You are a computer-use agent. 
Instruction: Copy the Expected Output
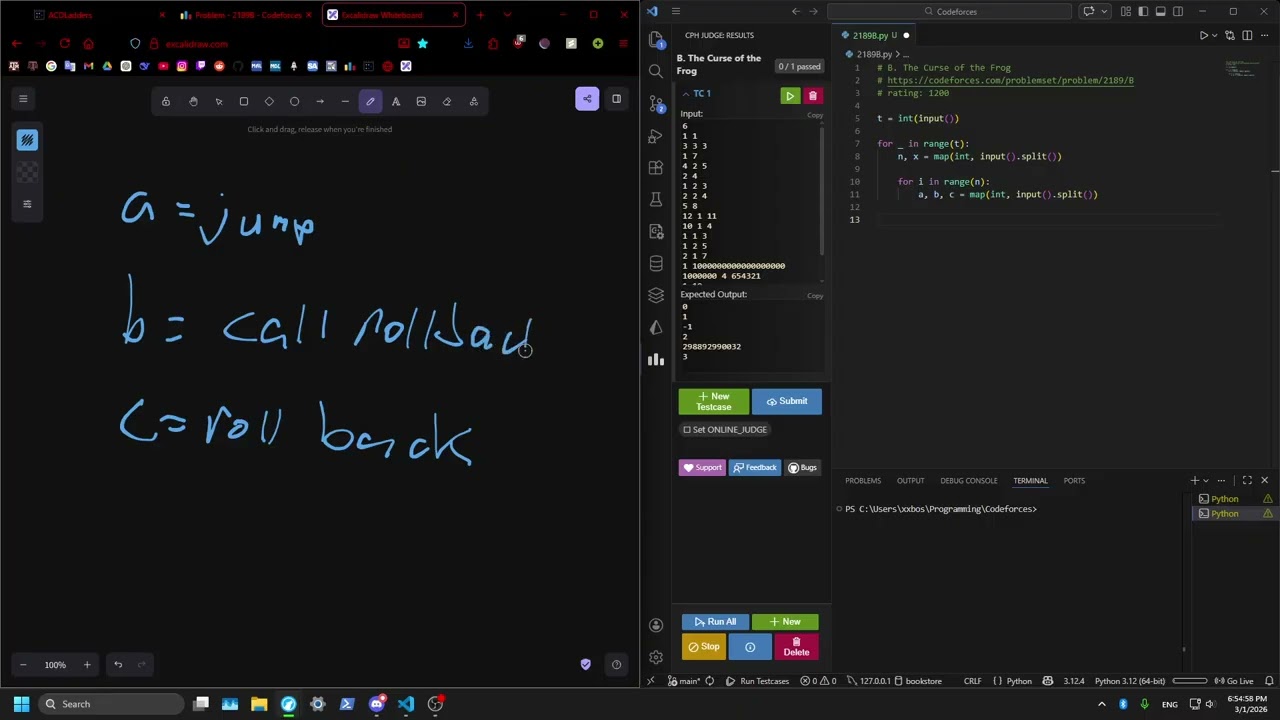815,296
